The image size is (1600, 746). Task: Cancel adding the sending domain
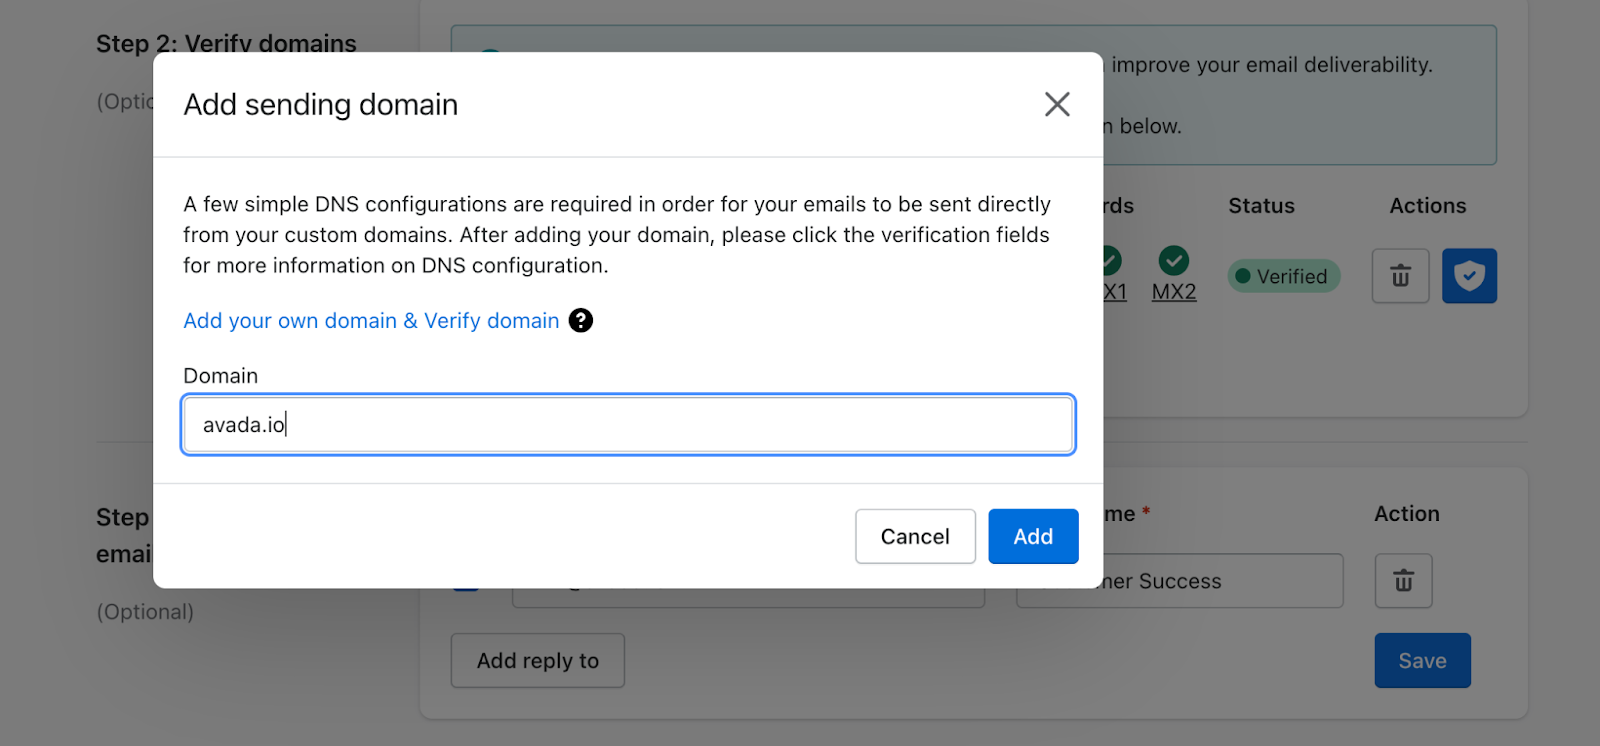[x=915, y=536]
